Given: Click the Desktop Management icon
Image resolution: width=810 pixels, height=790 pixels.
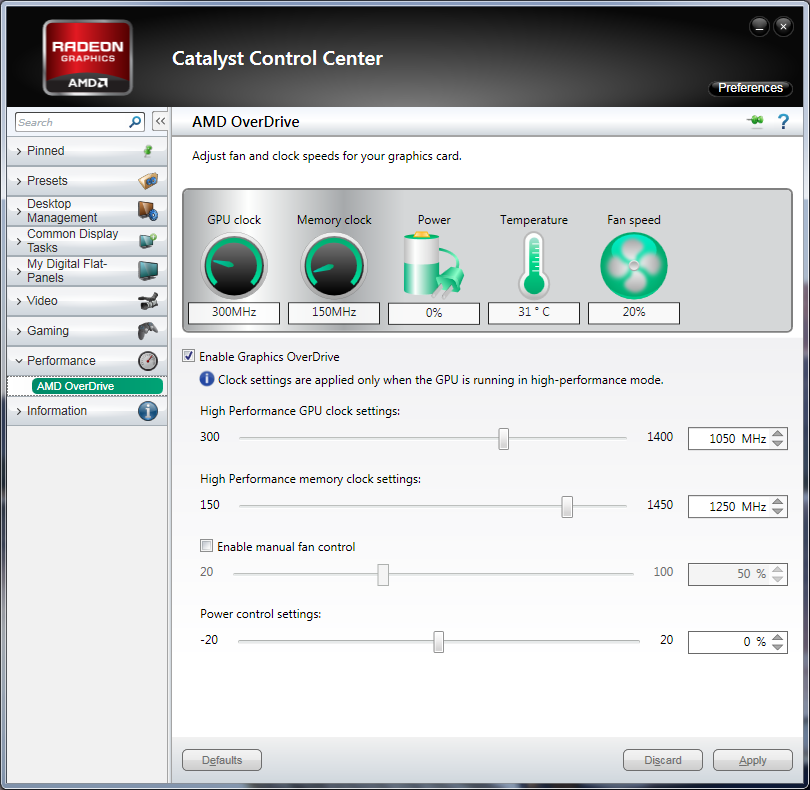Looking at the screenshot, I should pos(148,211).
